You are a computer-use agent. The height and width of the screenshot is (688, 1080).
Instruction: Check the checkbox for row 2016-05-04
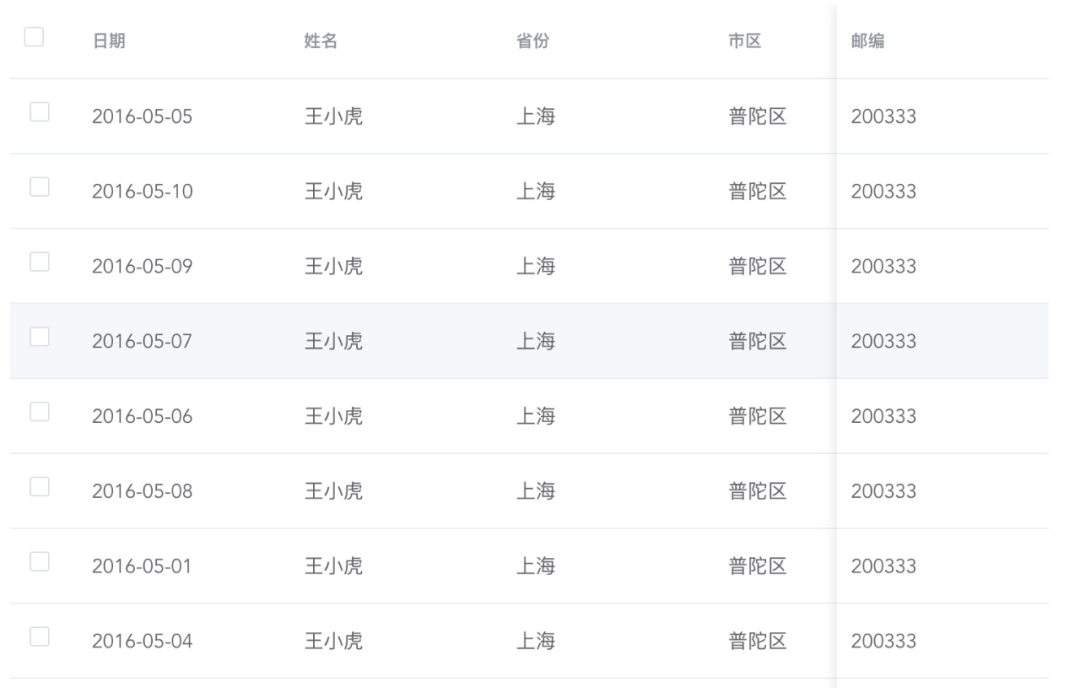tap(40, 637)
